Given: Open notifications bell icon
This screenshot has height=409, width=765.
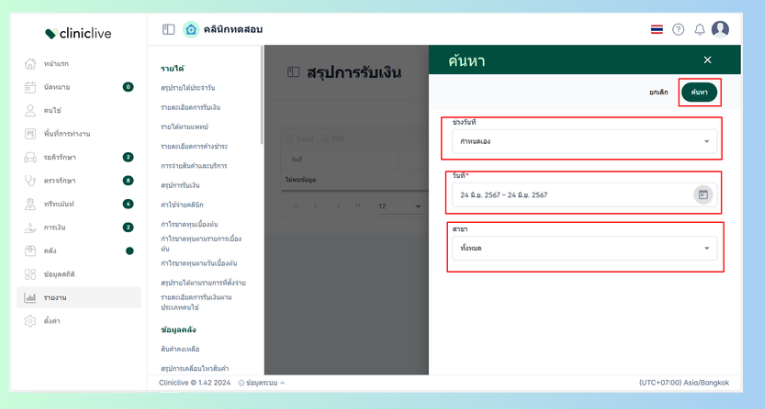Looking at the screenshot, I should (700, 30).
